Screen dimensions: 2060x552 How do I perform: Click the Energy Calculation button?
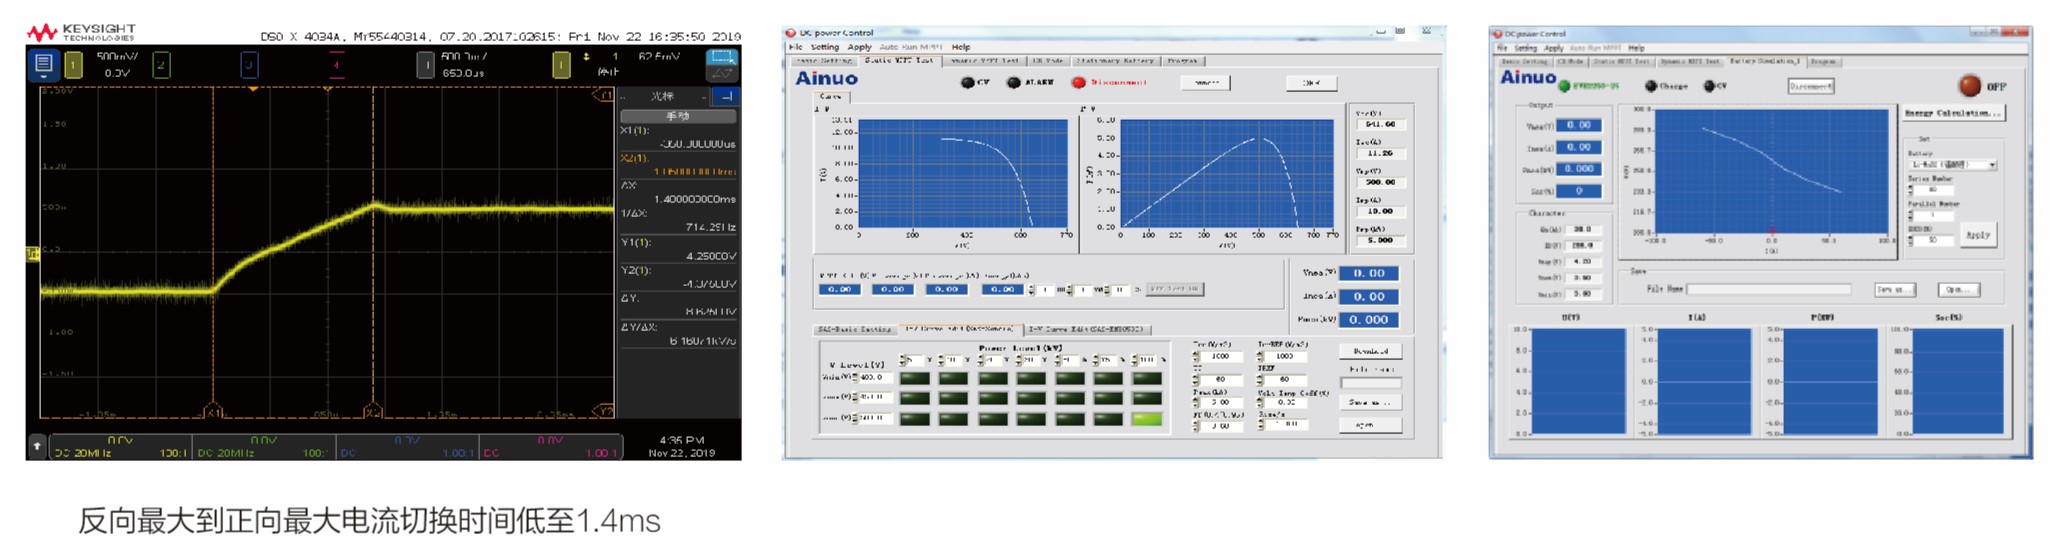[1952, 114]
